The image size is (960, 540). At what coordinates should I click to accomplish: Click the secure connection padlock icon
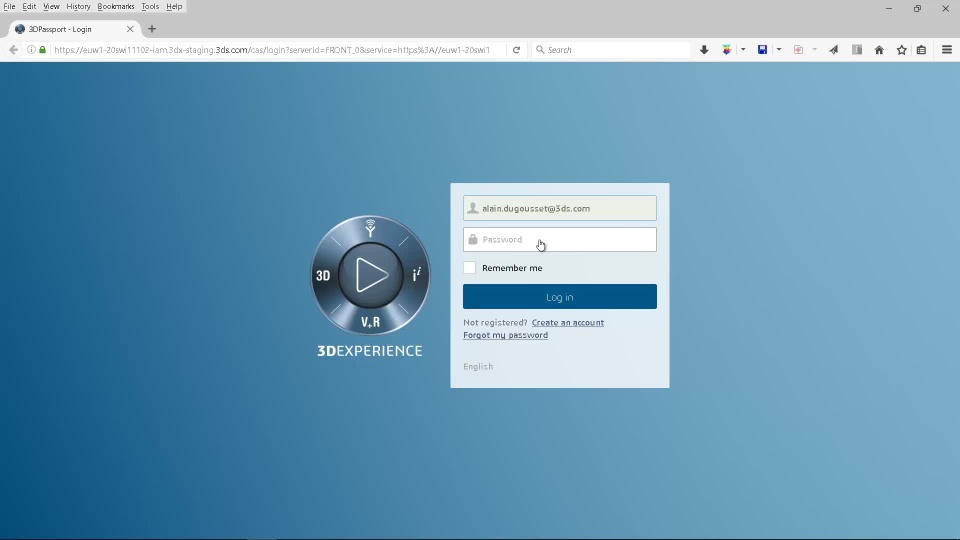pos(42,50)
